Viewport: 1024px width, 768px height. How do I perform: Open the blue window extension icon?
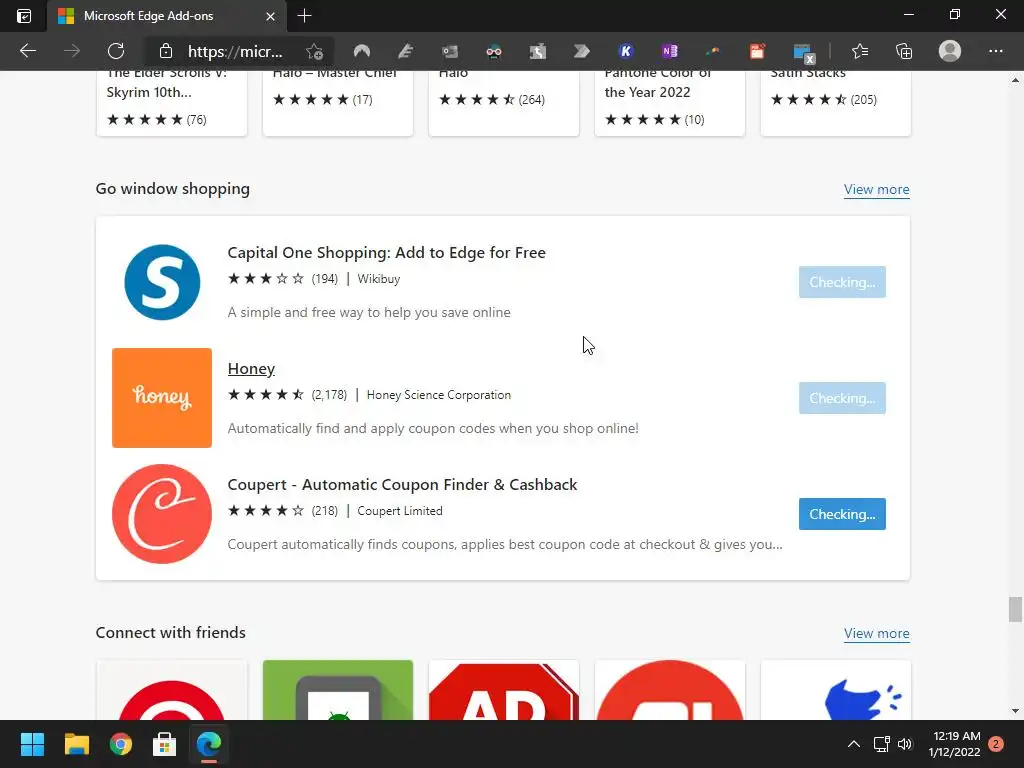(x=803, y=52)
